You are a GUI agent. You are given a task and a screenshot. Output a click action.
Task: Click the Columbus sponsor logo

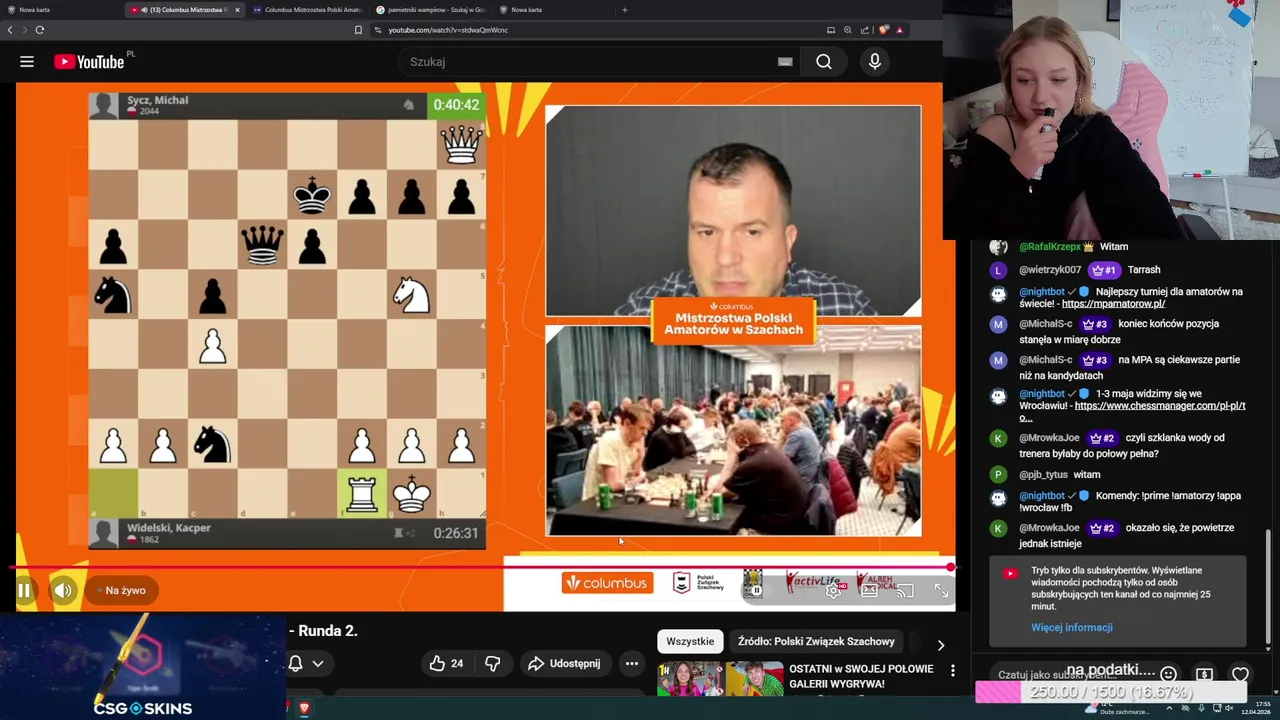click(607, 583)
